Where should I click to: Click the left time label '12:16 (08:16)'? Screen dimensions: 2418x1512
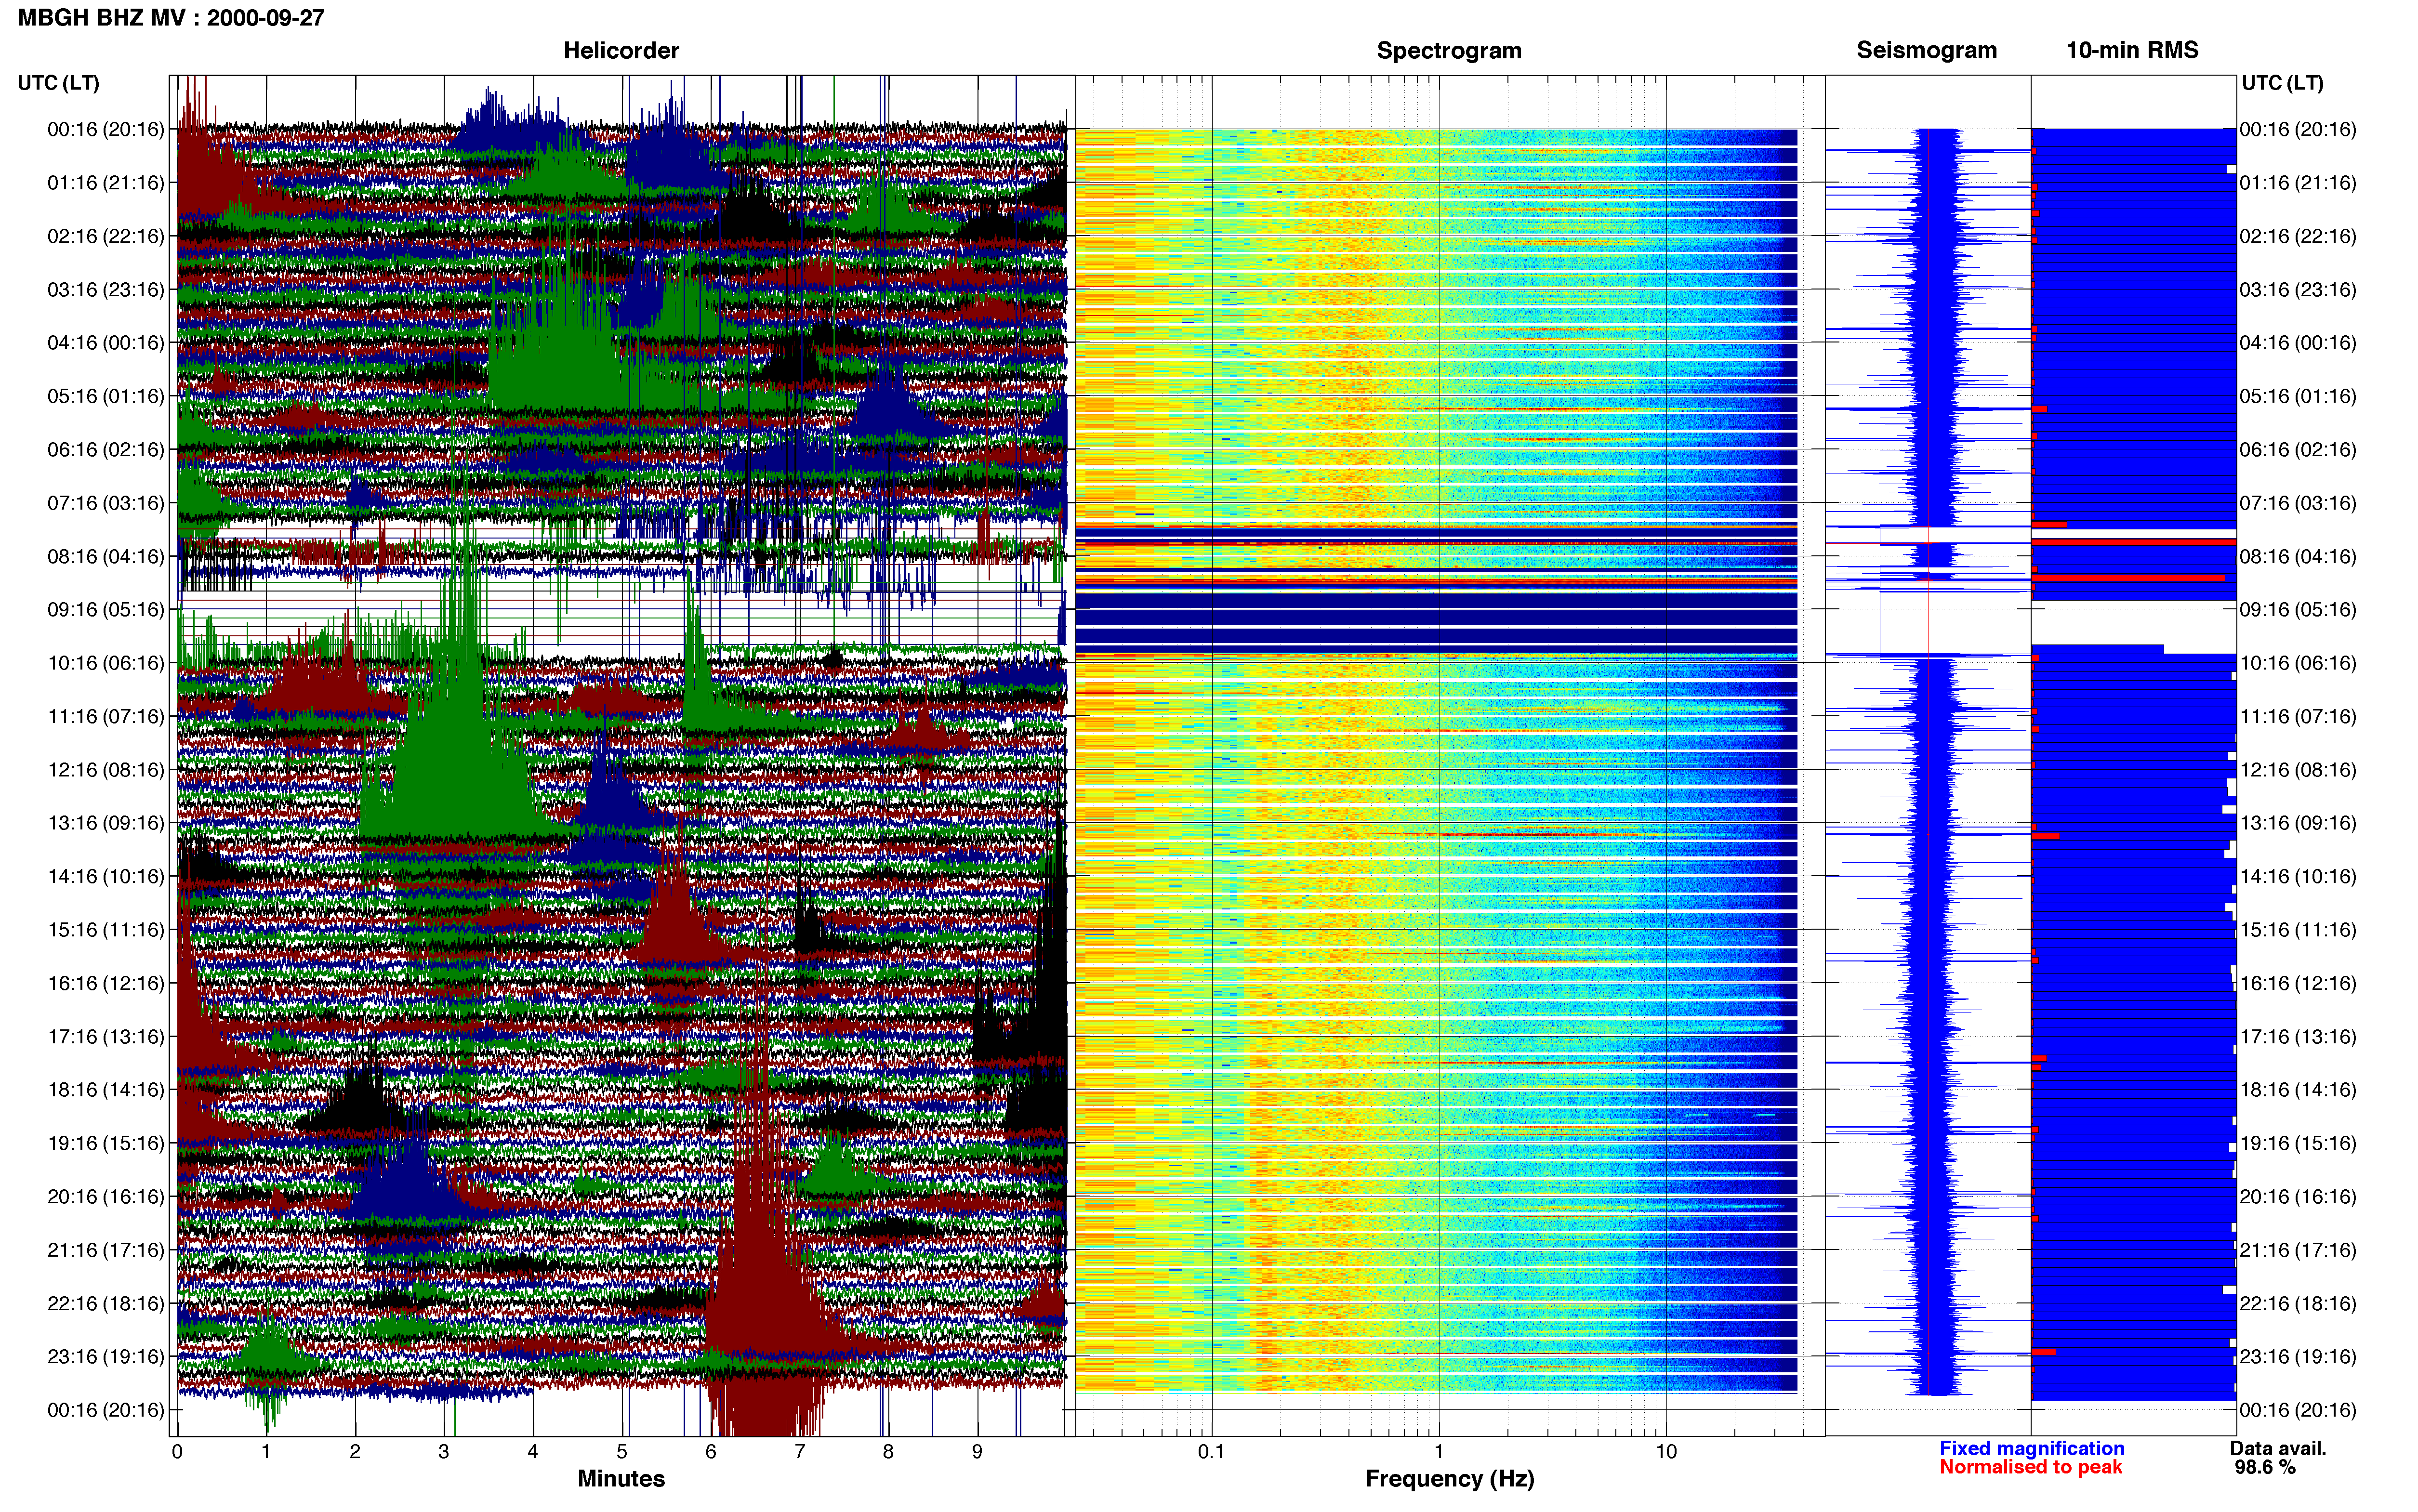(106, 770)
